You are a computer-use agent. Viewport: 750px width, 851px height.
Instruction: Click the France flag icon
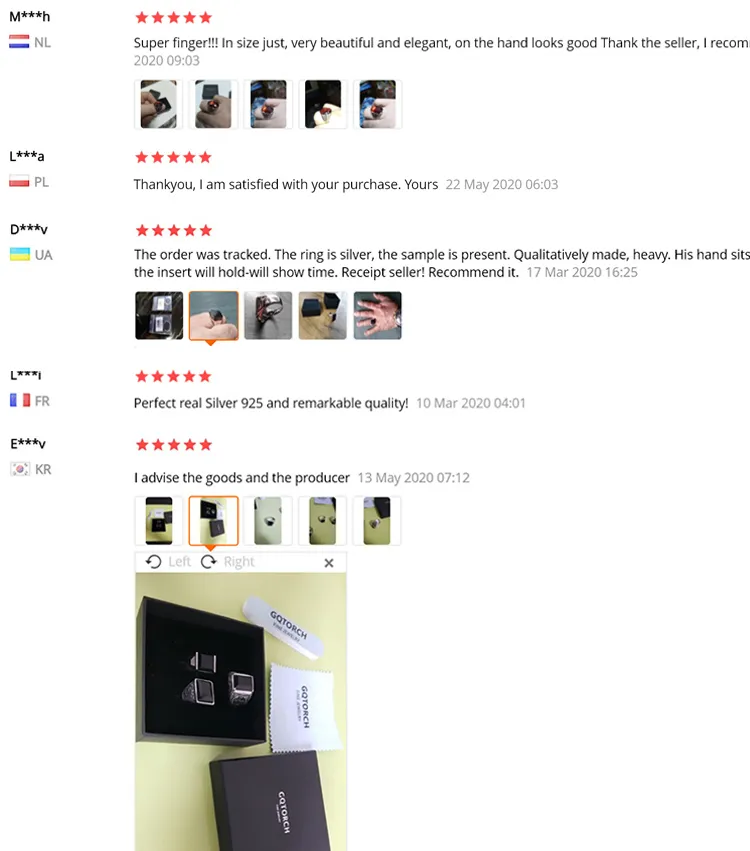pos(20,401)
